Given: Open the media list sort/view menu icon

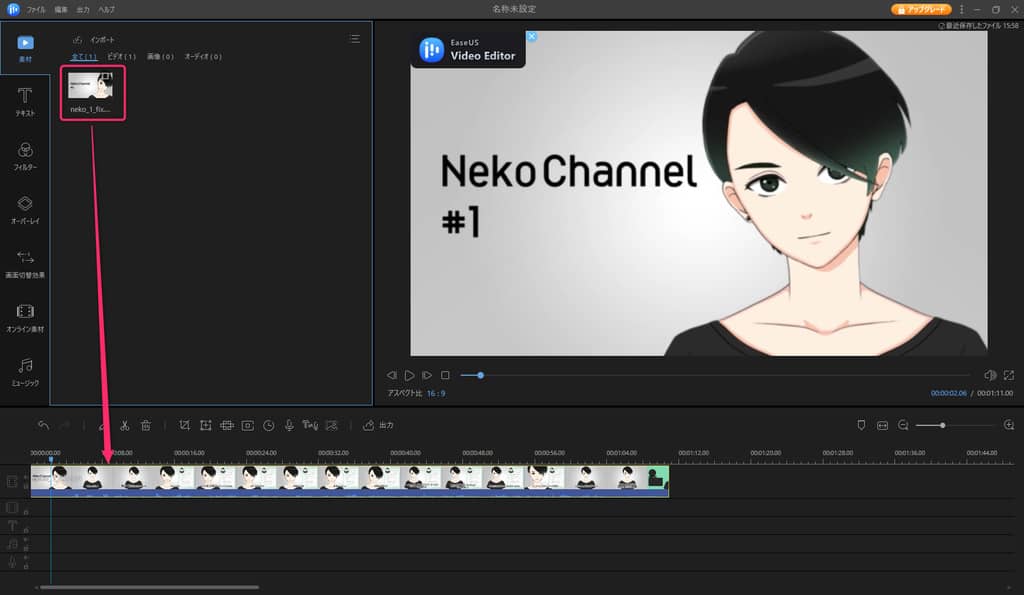Looking at the screenshot, I should point(354,39).
